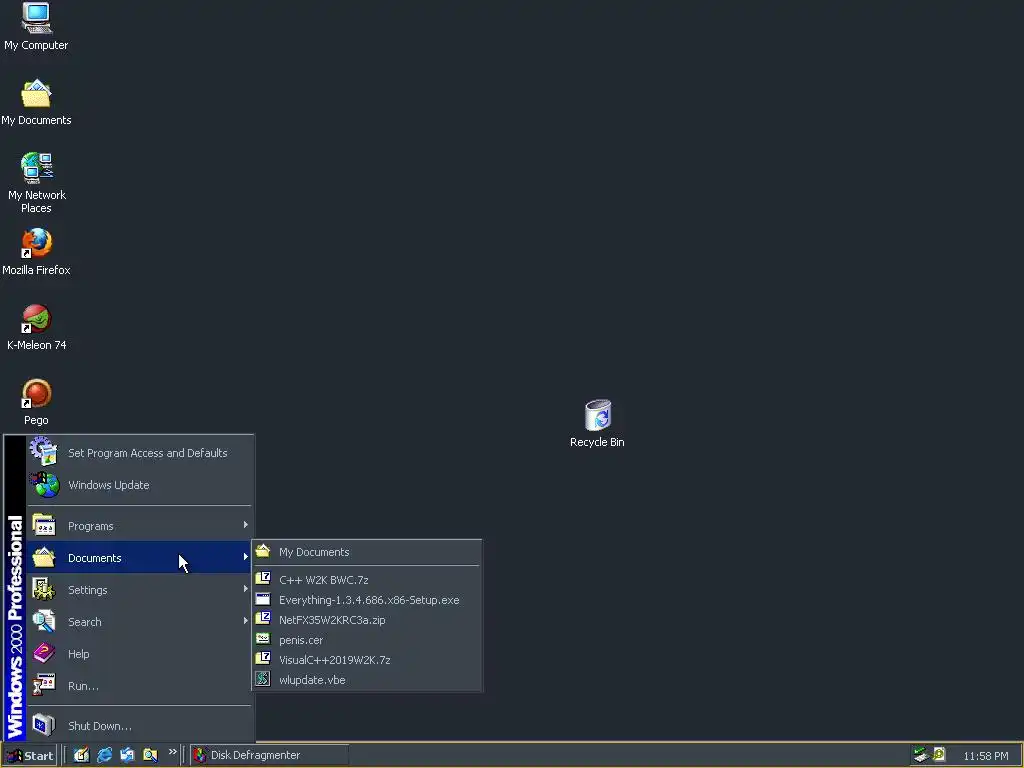The image size is (1024, 768).
Task: Open Windows Update from Start menu
Action: 139,485
